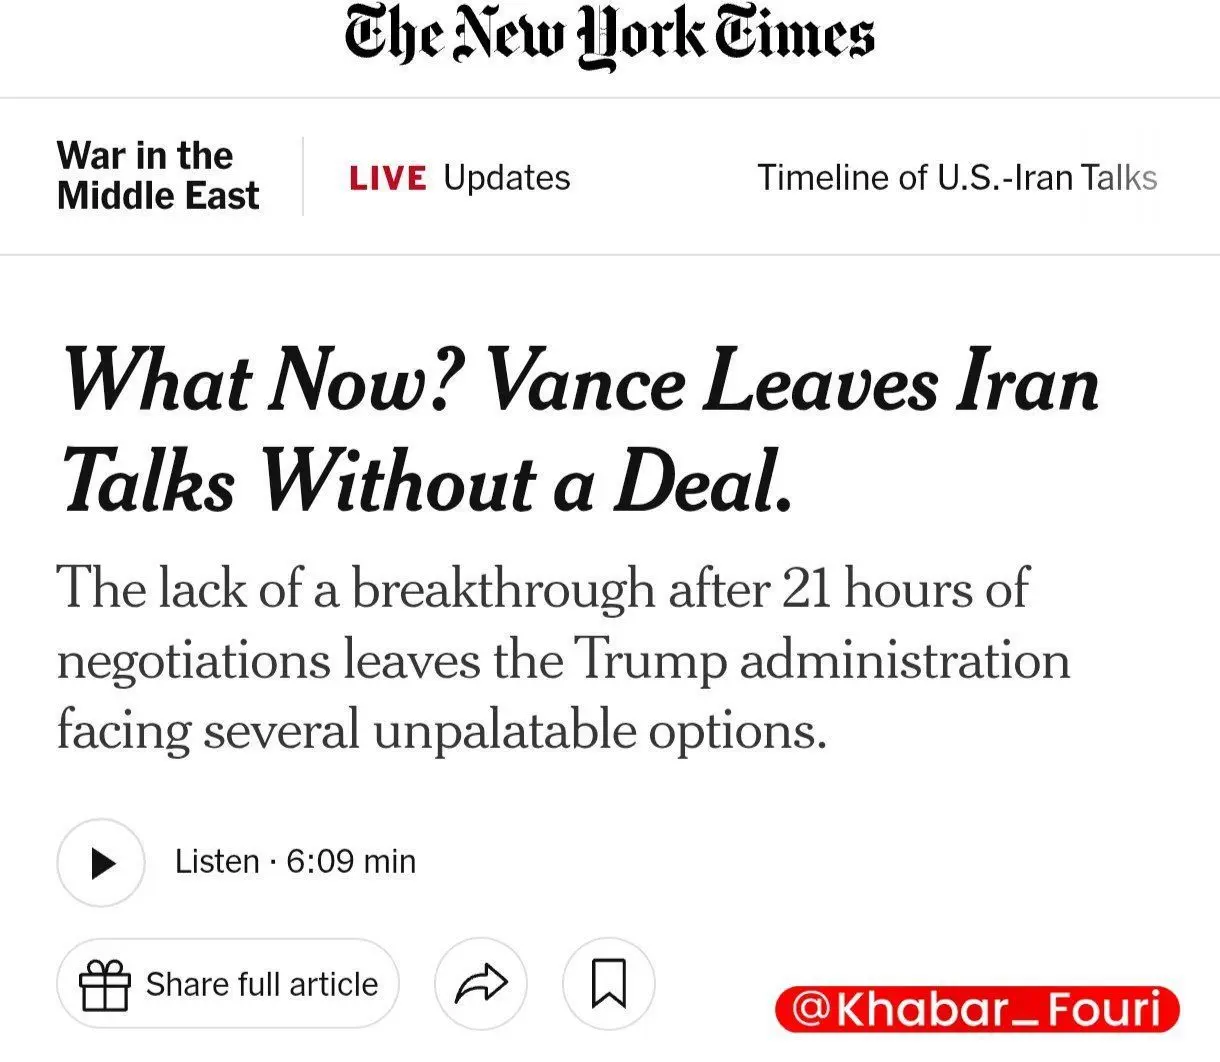Click the gift box icon
This screenshot has height=1062, width=1220.
[105, 985]
